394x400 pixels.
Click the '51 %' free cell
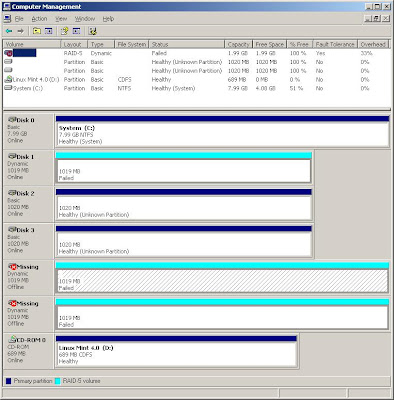(296, 88)
